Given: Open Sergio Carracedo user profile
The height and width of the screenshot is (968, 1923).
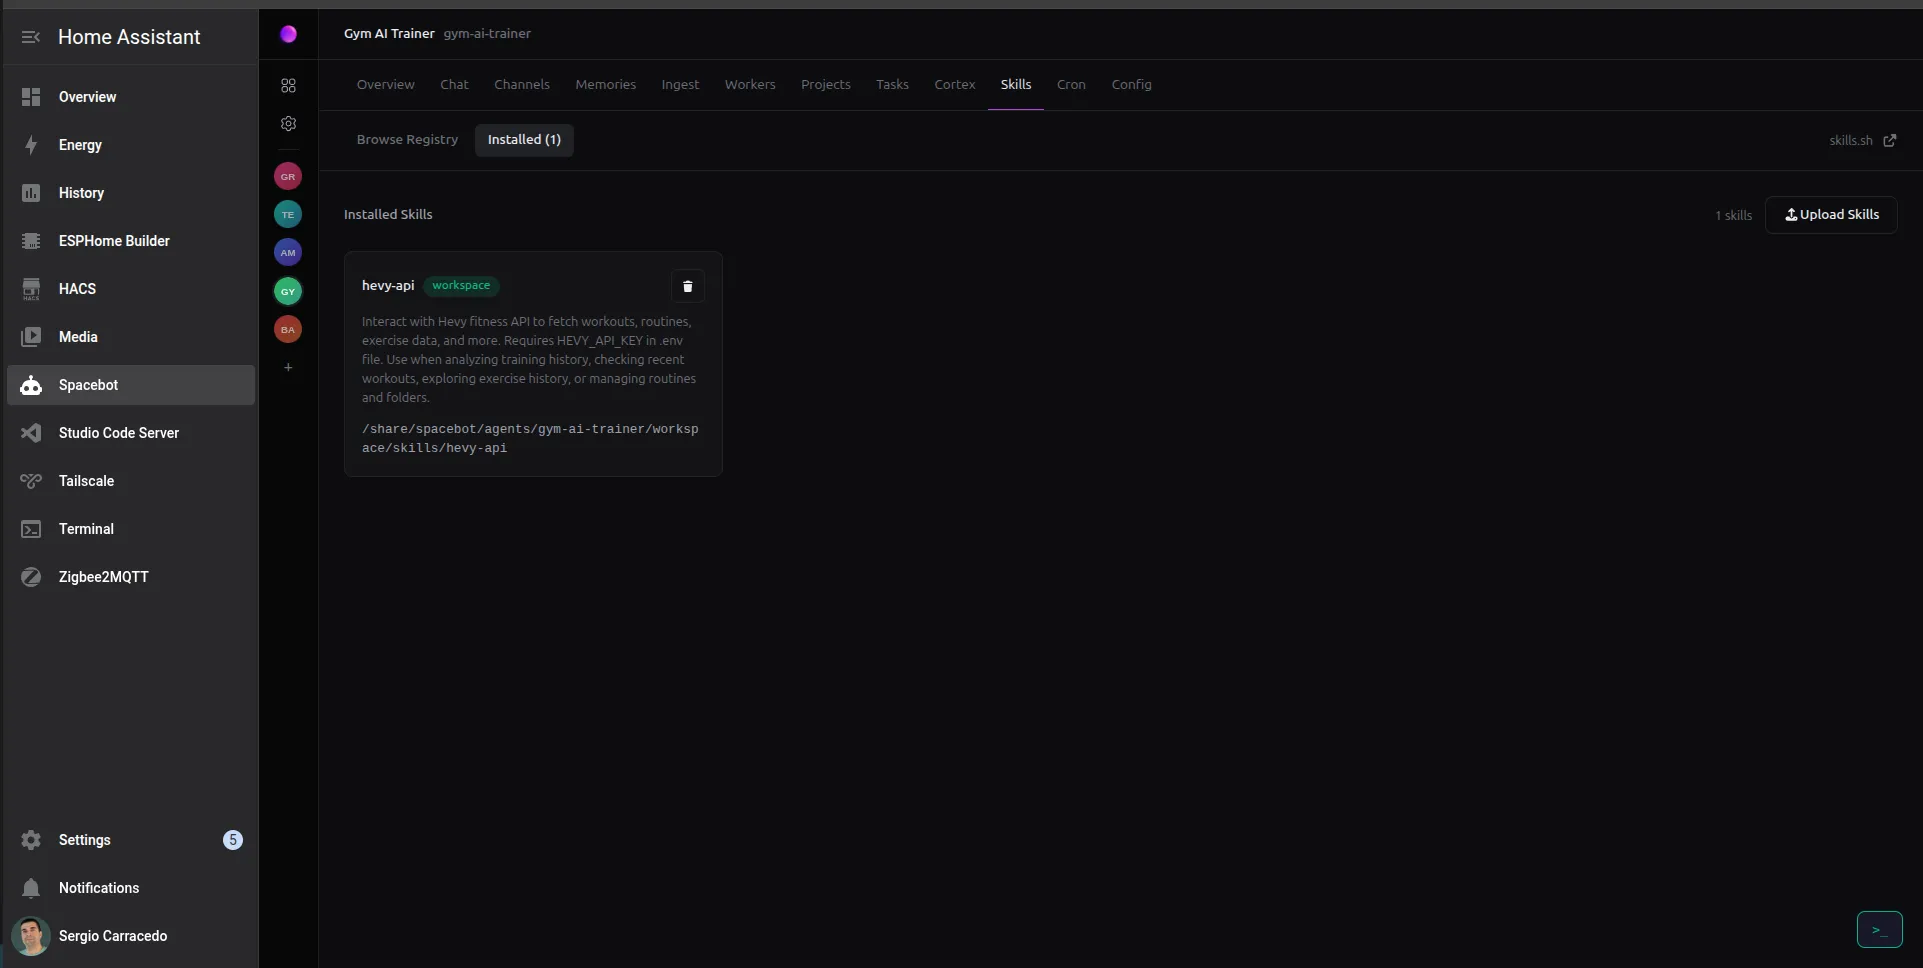Looking at the screenshot, I should click(x=112, y=936).
